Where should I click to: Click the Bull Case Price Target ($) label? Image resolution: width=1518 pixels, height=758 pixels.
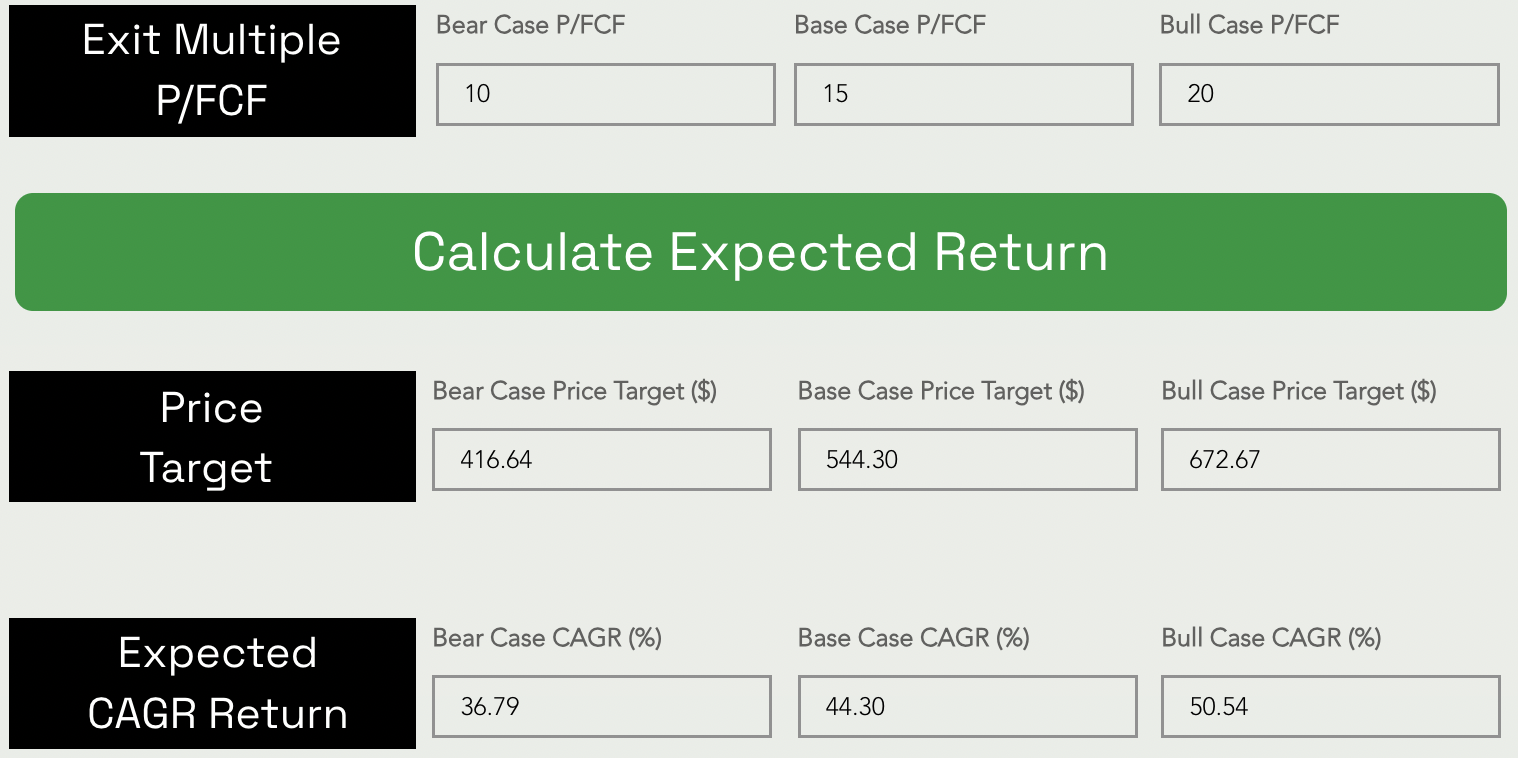(1299, 391)
